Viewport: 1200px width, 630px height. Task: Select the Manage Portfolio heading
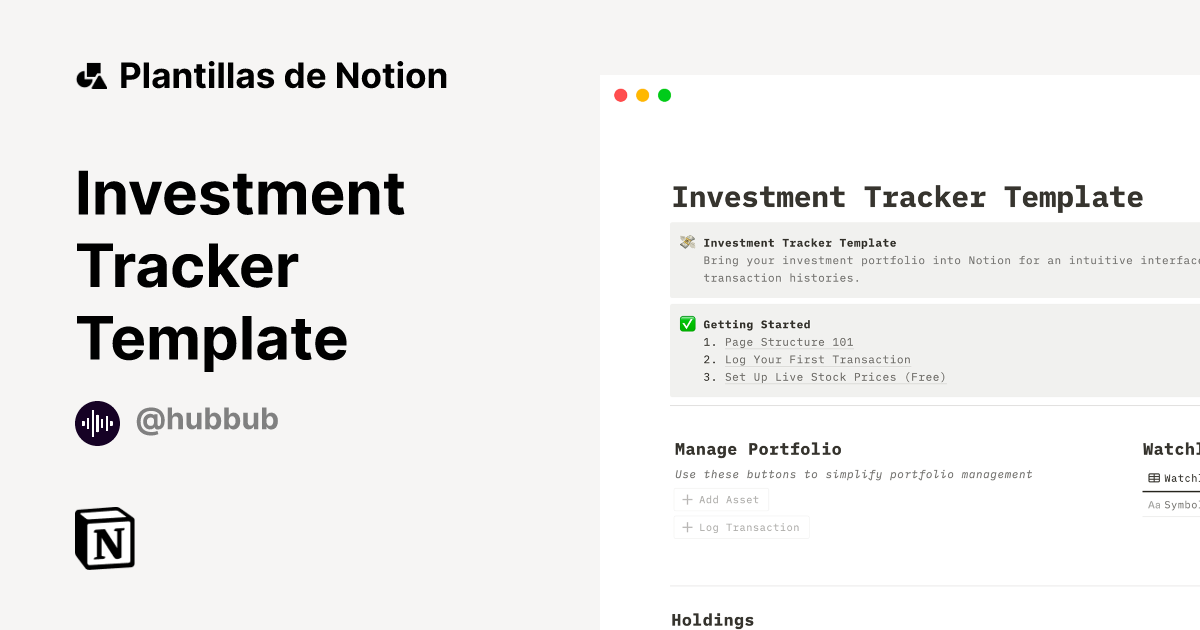click(x=757, y=449)
